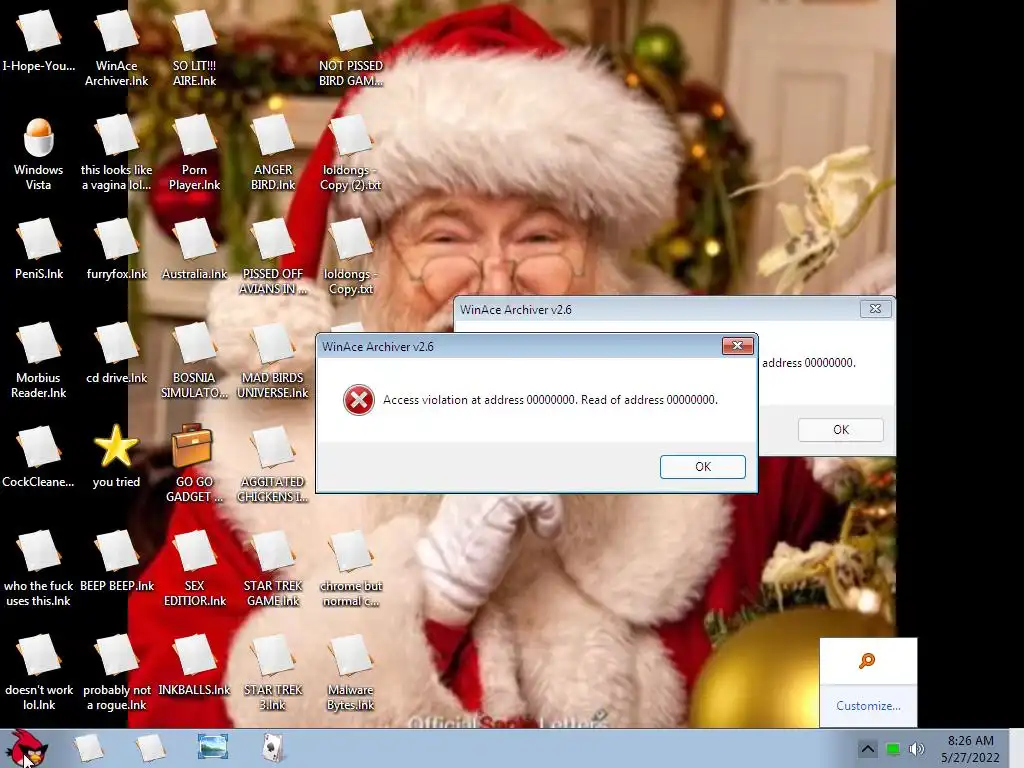Select the STAR TREK GAME.lnk icon
Image resolution: width=1024 pixels, height=768 pixels.
tap(273, 569)
